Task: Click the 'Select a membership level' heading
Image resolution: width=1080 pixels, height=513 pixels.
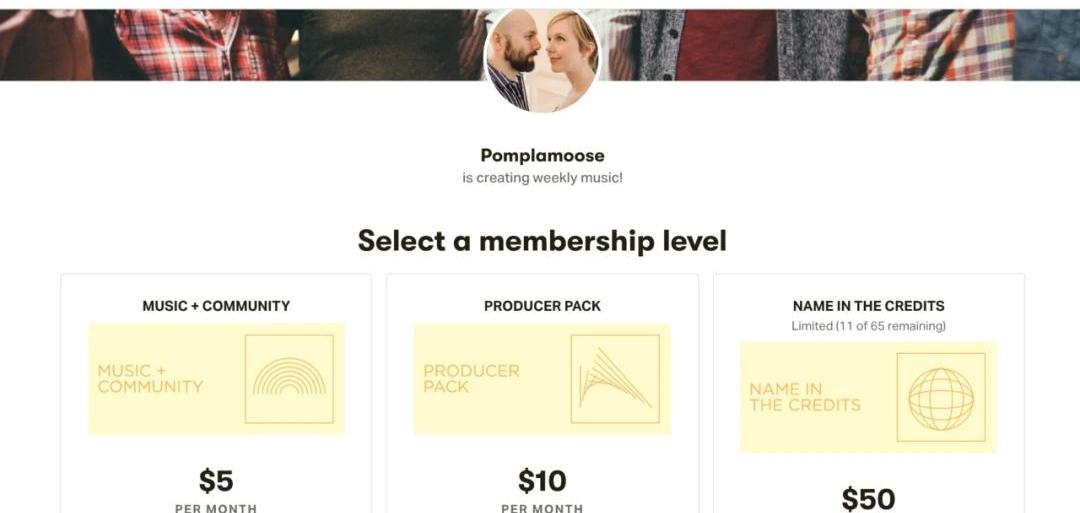Action: pyautogui.click(x=542, y=241)
